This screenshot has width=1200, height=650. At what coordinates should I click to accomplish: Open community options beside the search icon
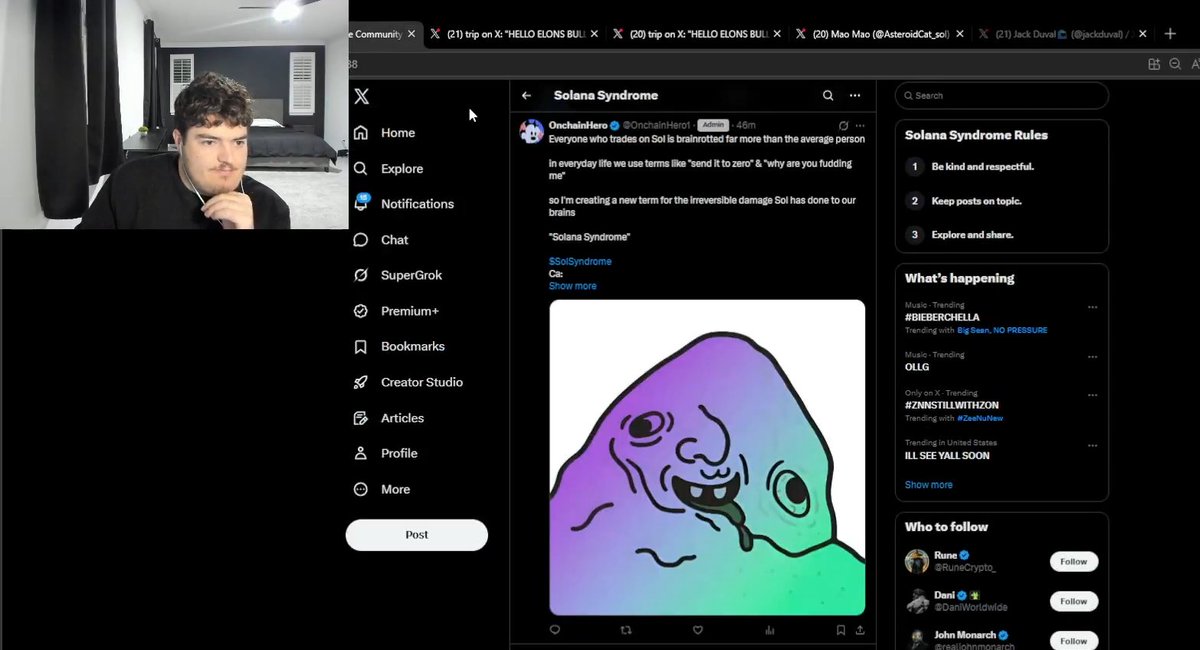pos(855,96)
